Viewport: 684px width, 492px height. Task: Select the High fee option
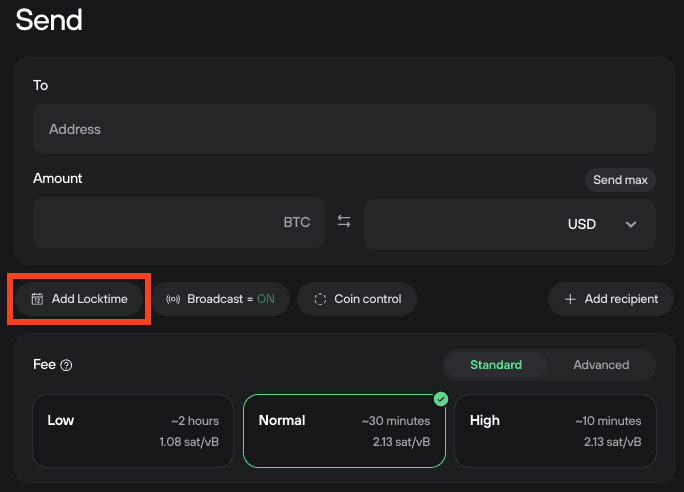coord(555,431)
